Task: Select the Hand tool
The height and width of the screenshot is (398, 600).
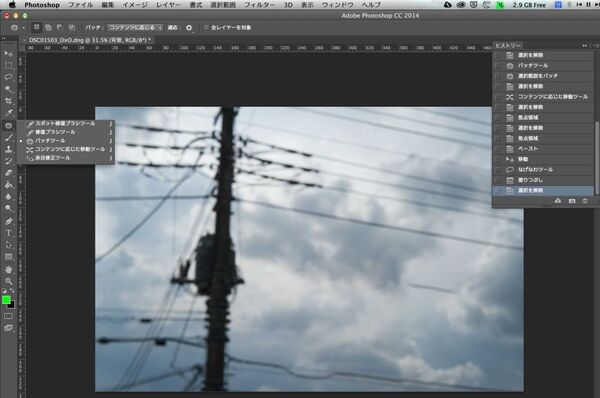Action: click(x=8, y=269)
